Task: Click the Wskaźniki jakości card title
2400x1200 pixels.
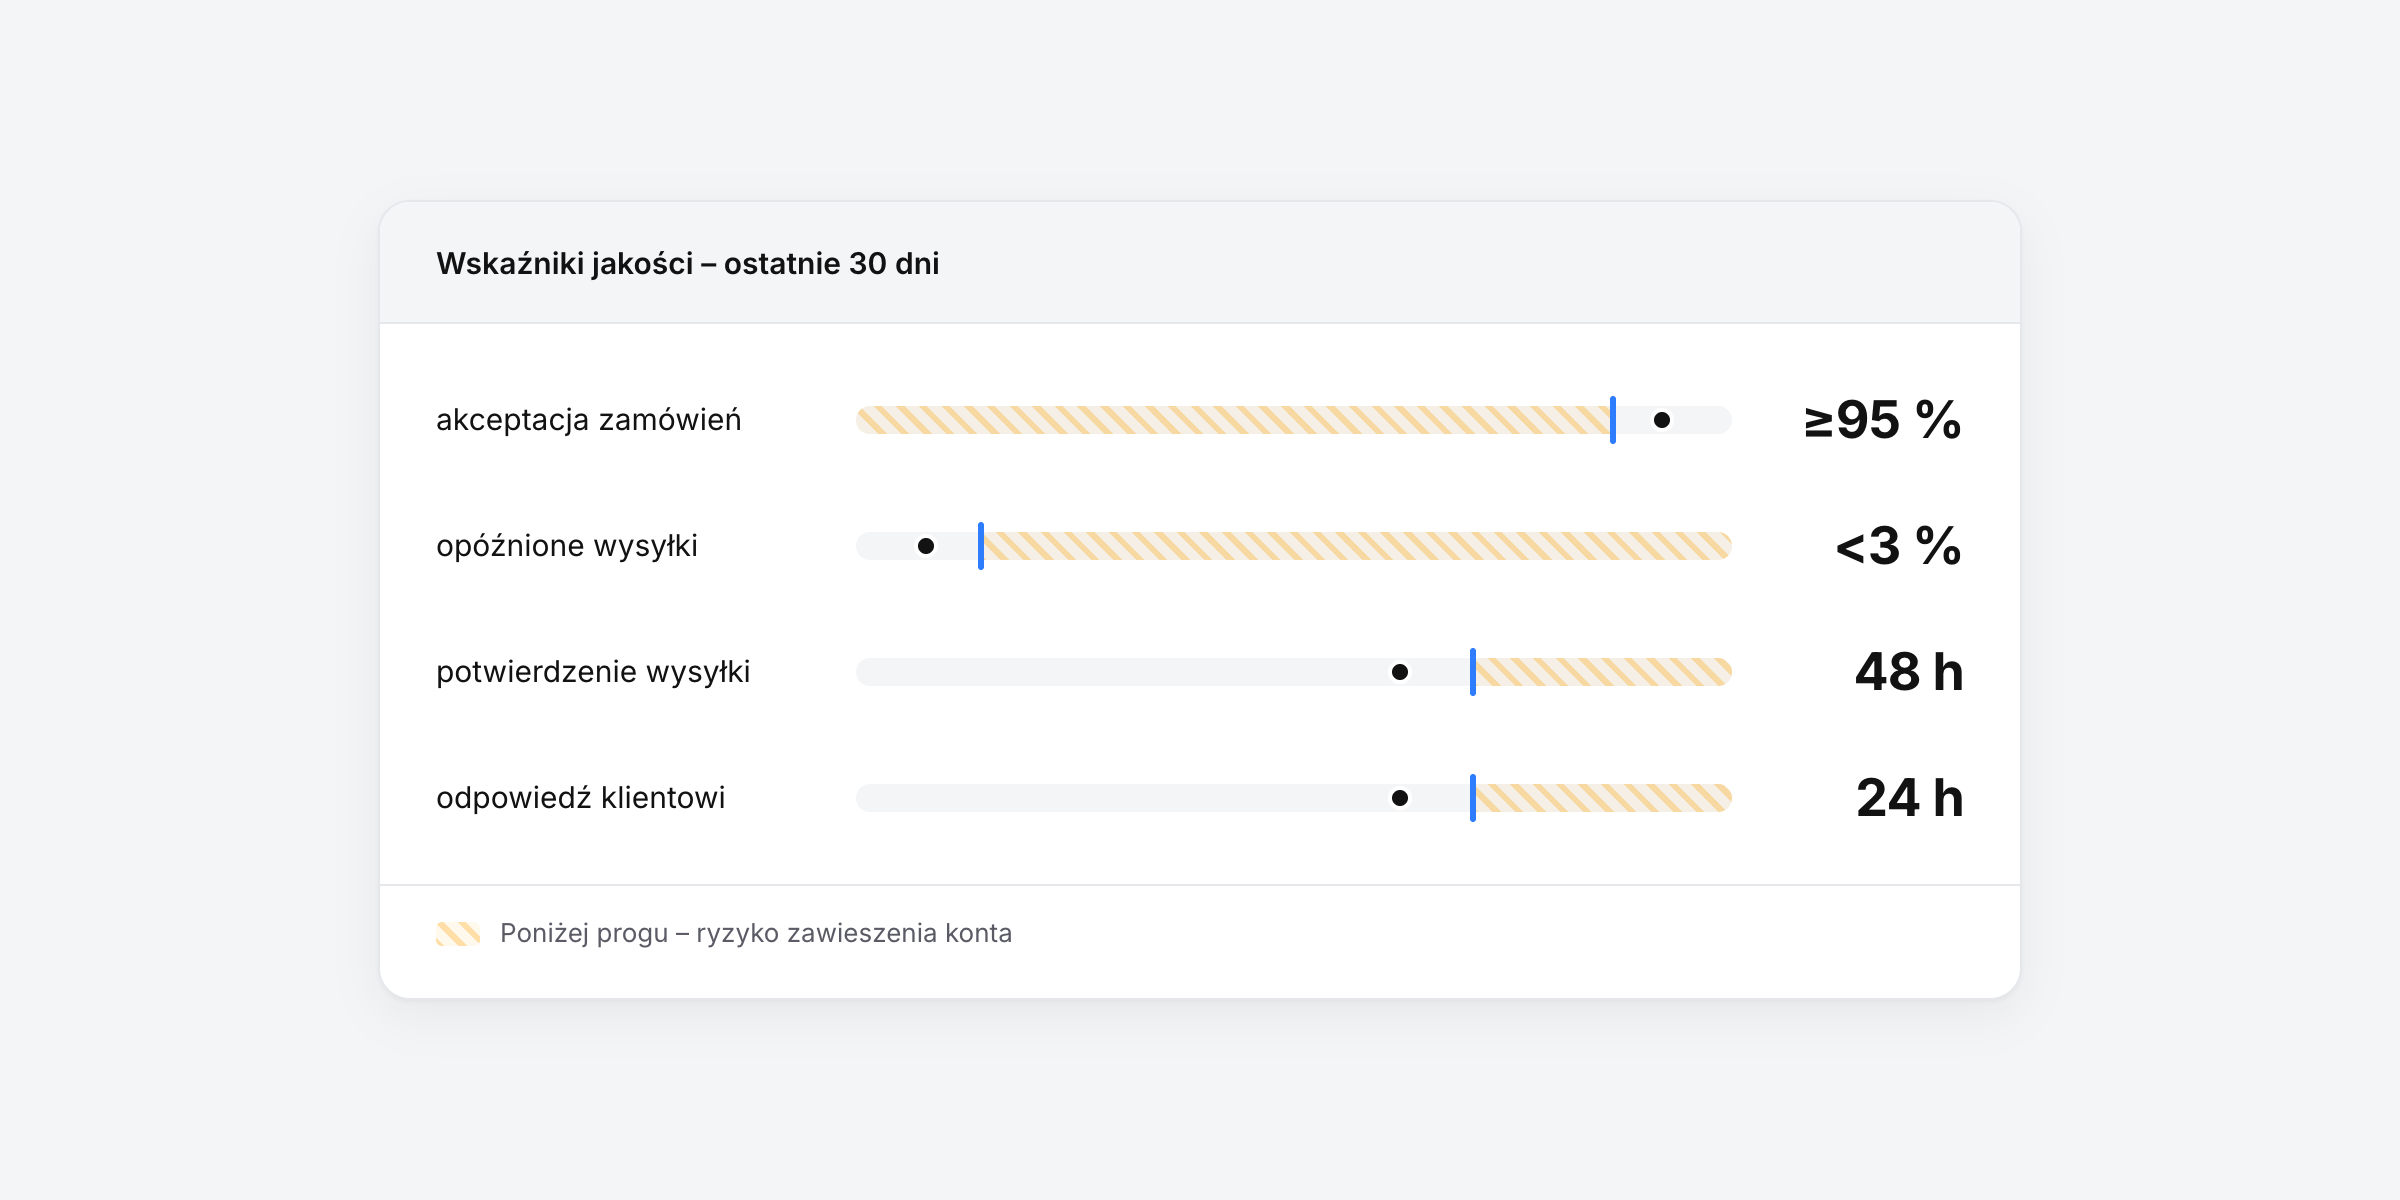Action: click(688, 264)
